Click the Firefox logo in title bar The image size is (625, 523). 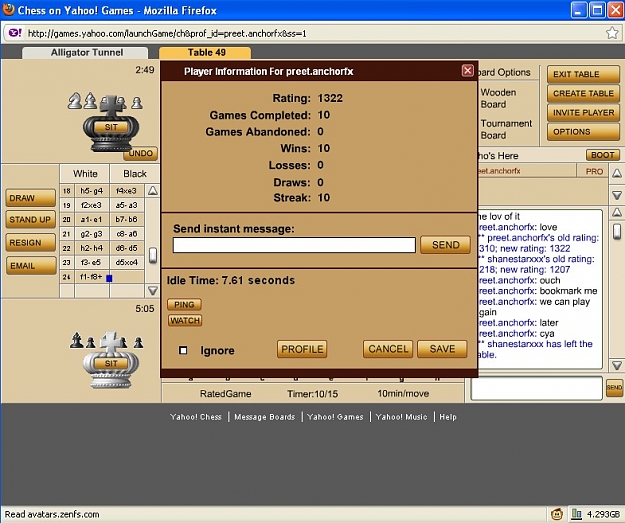(x=8, y=10)
